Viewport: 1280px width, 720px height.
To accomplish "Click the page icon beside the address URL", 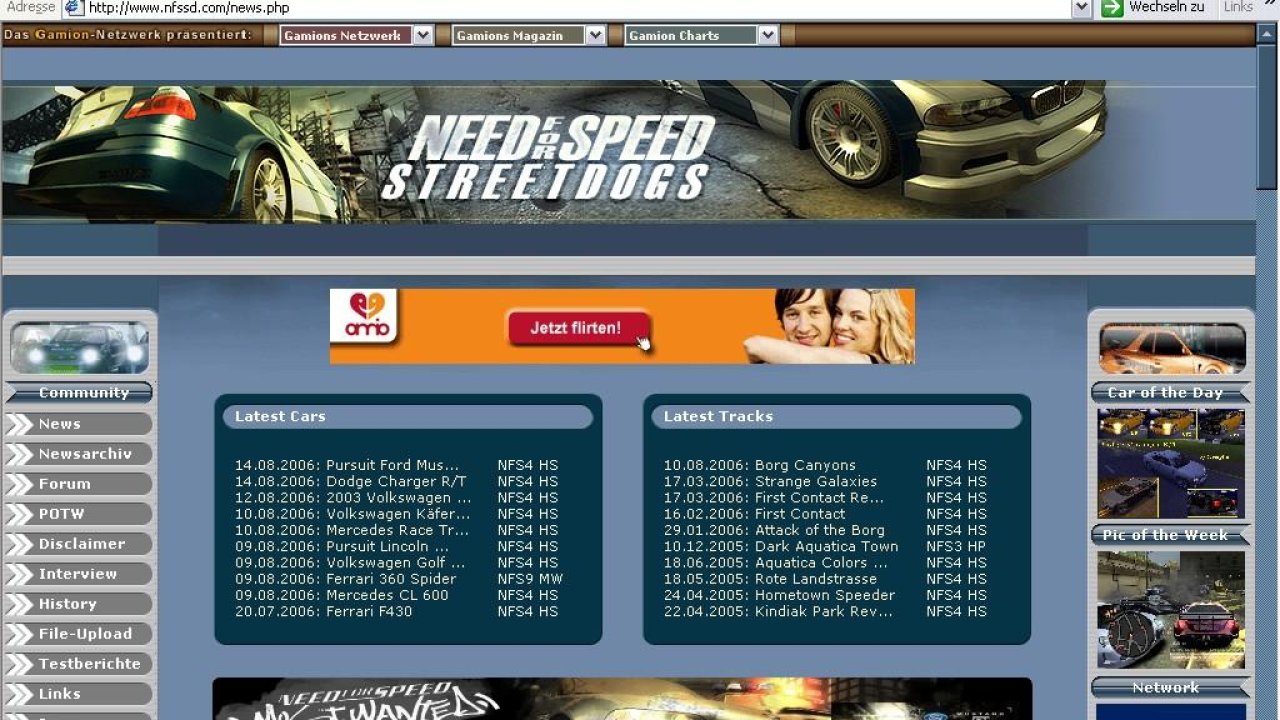I will (74, 8).
